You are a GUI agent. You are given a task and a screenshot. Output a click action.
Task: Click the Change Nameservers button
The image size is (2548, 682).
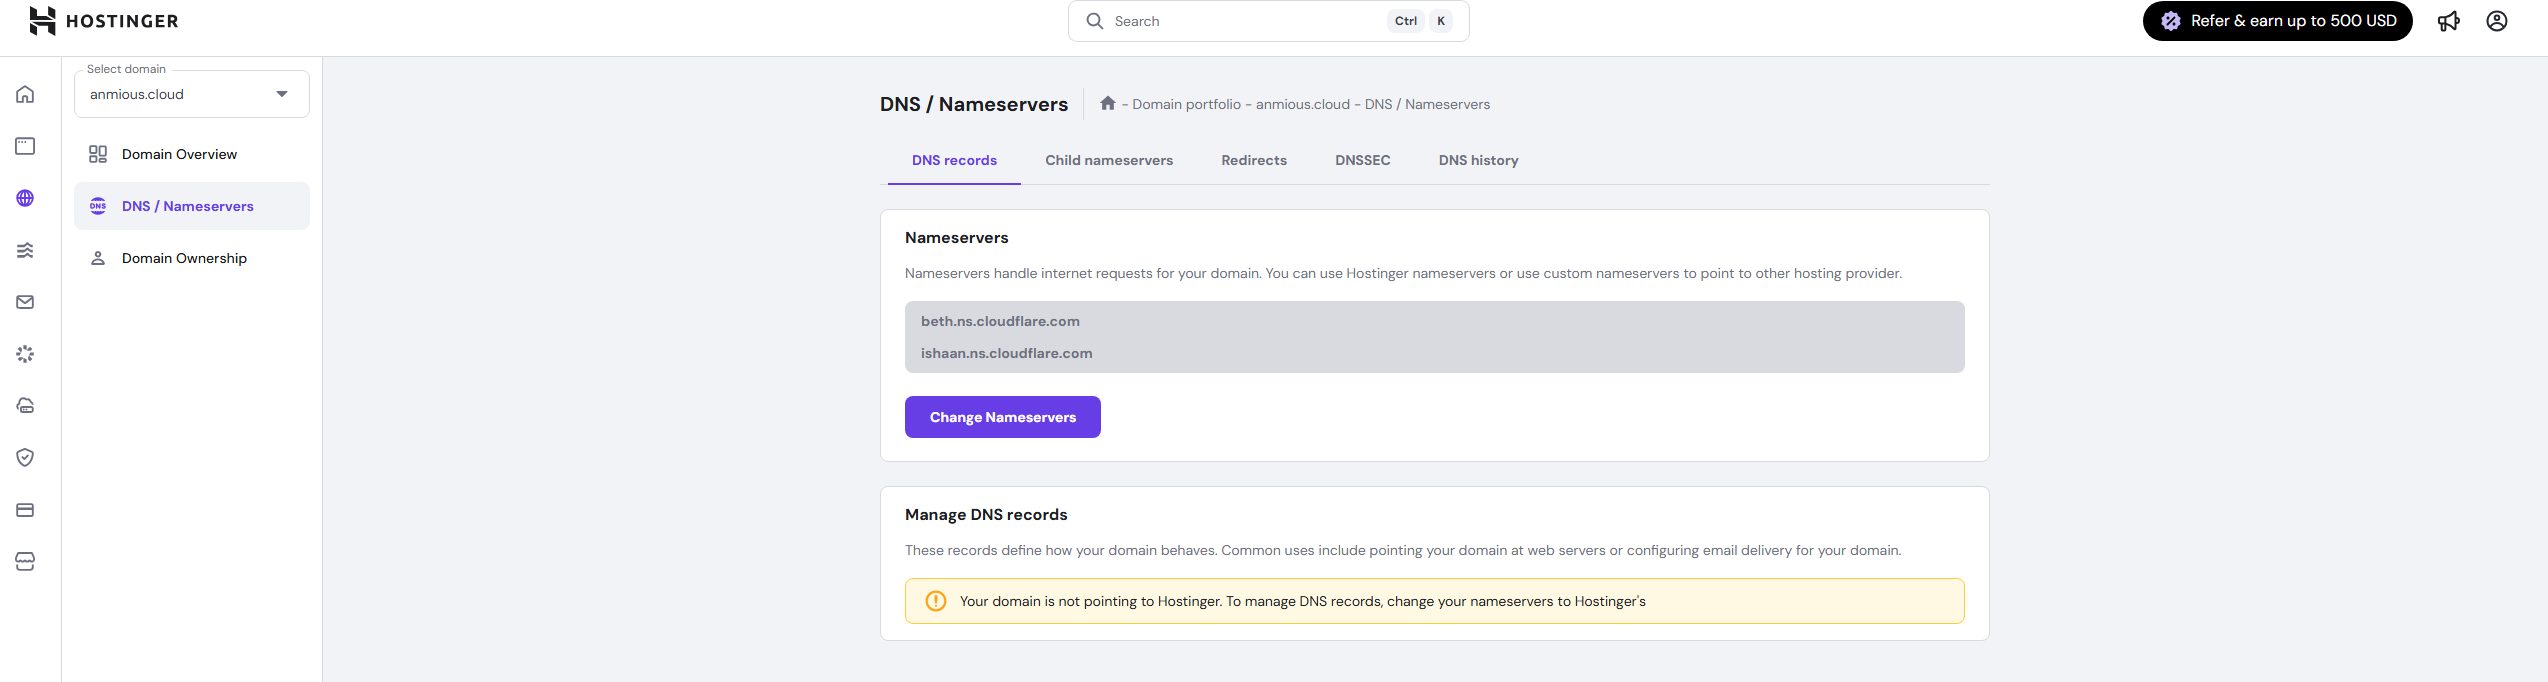1002,417
